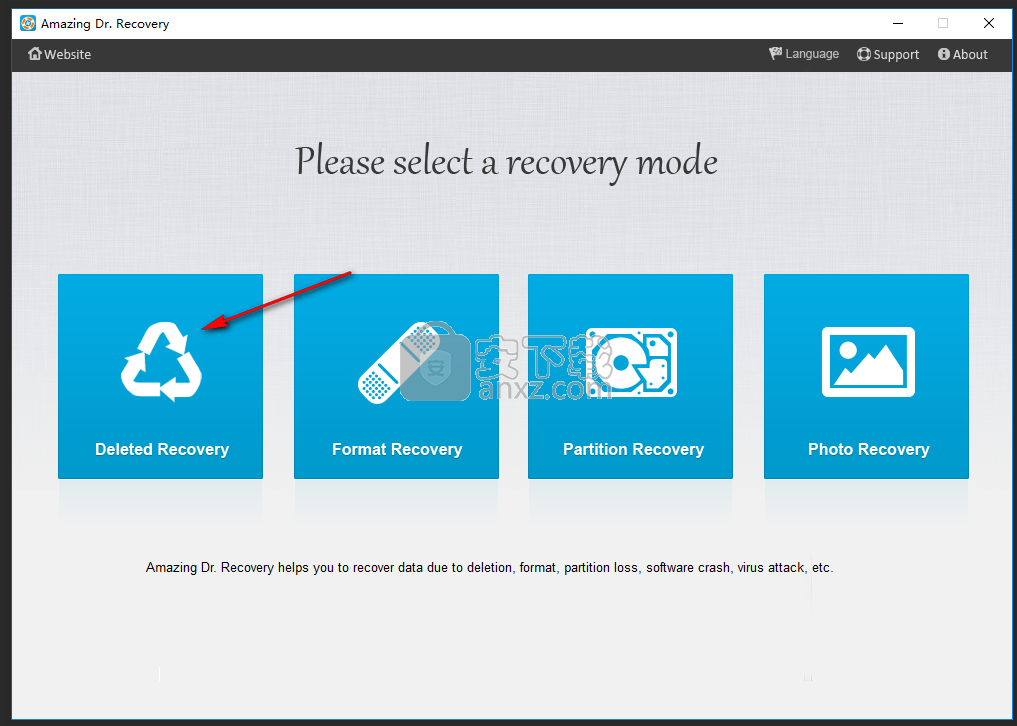Image resolution: width=1017 pixels, height=726 pixels.
Task: Click the bandage icon for Format Recovery
Action: 397,362
